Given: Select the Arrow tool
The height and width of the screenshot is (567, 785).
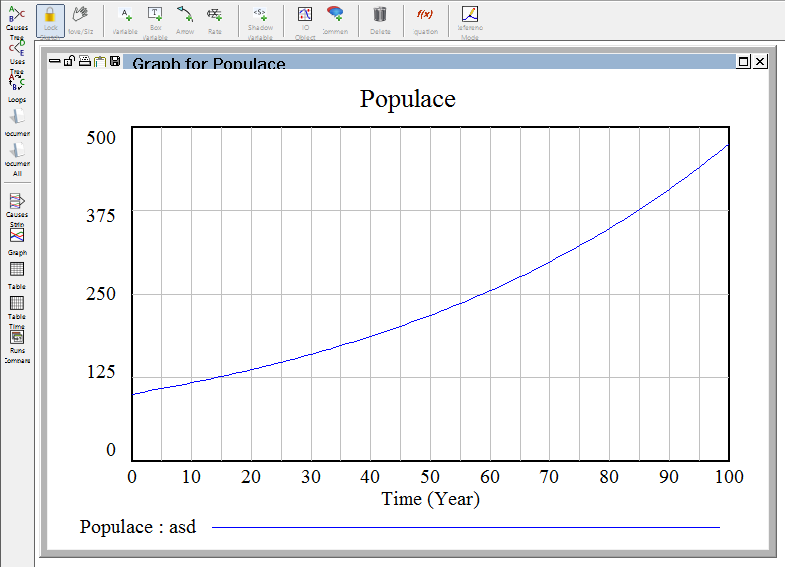Looking at the screenshot, I should (185, 18).
